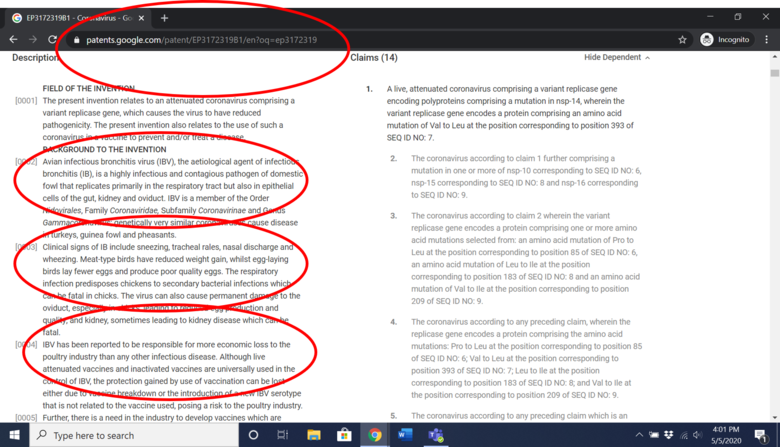Click the battery icon in the system tray
This screenshot has width=780, height=447.
654,435
